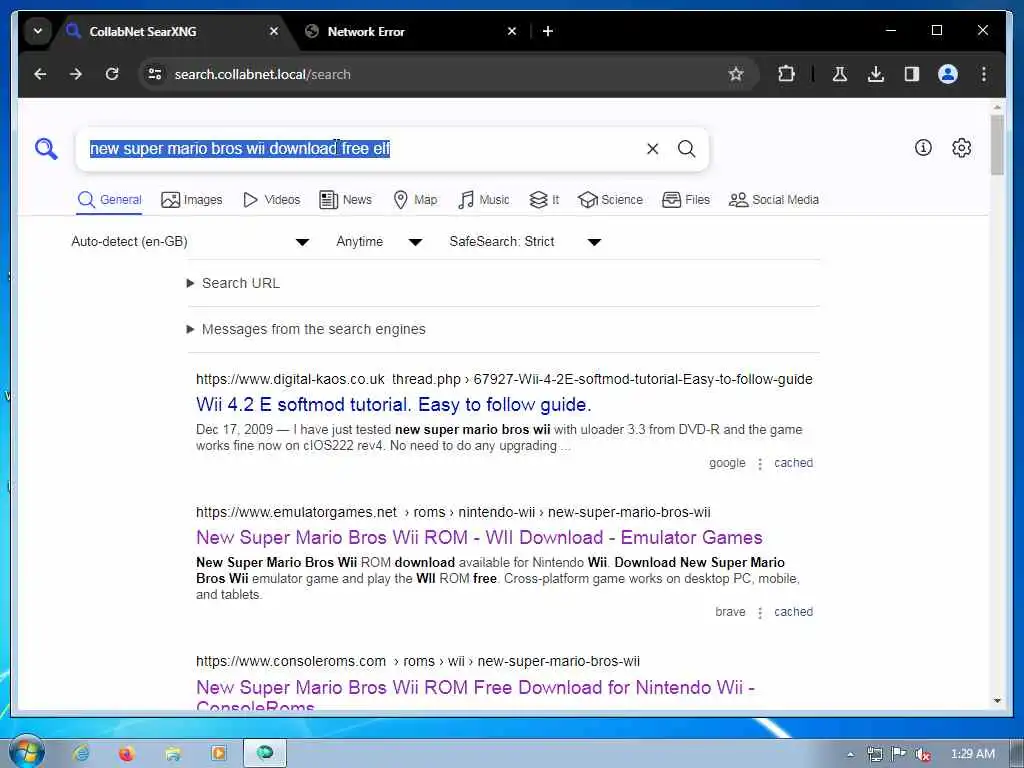Screen dimensions: 1024x768
Task: Switch to Music category
Action: click(483, 200)
